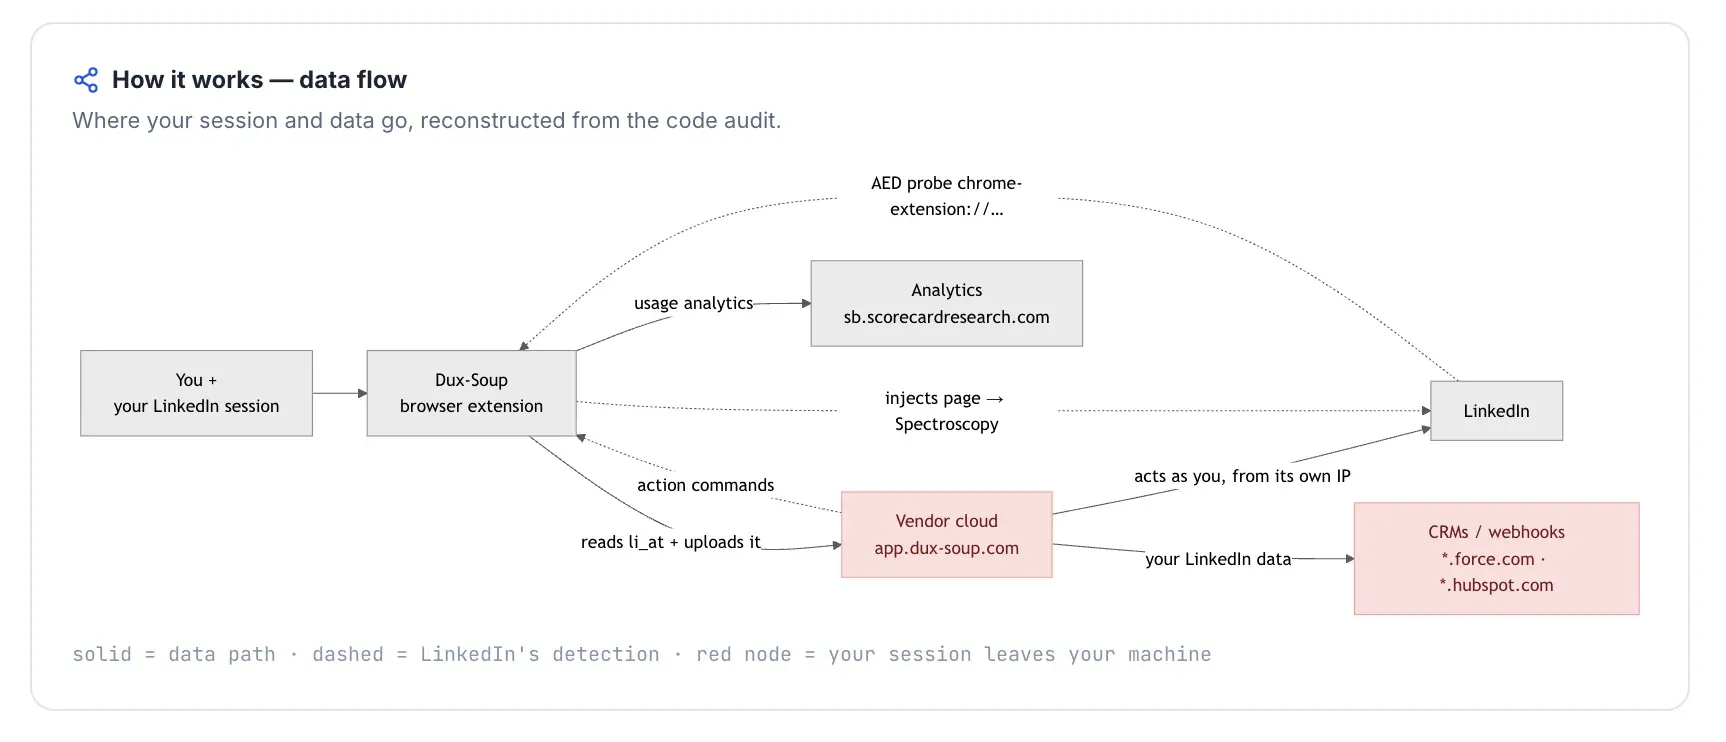This screenshot has width=1726, height=742.
Task: Click the red Vendor cloud app.dux-soup.com node
Action: pos(946,534)
